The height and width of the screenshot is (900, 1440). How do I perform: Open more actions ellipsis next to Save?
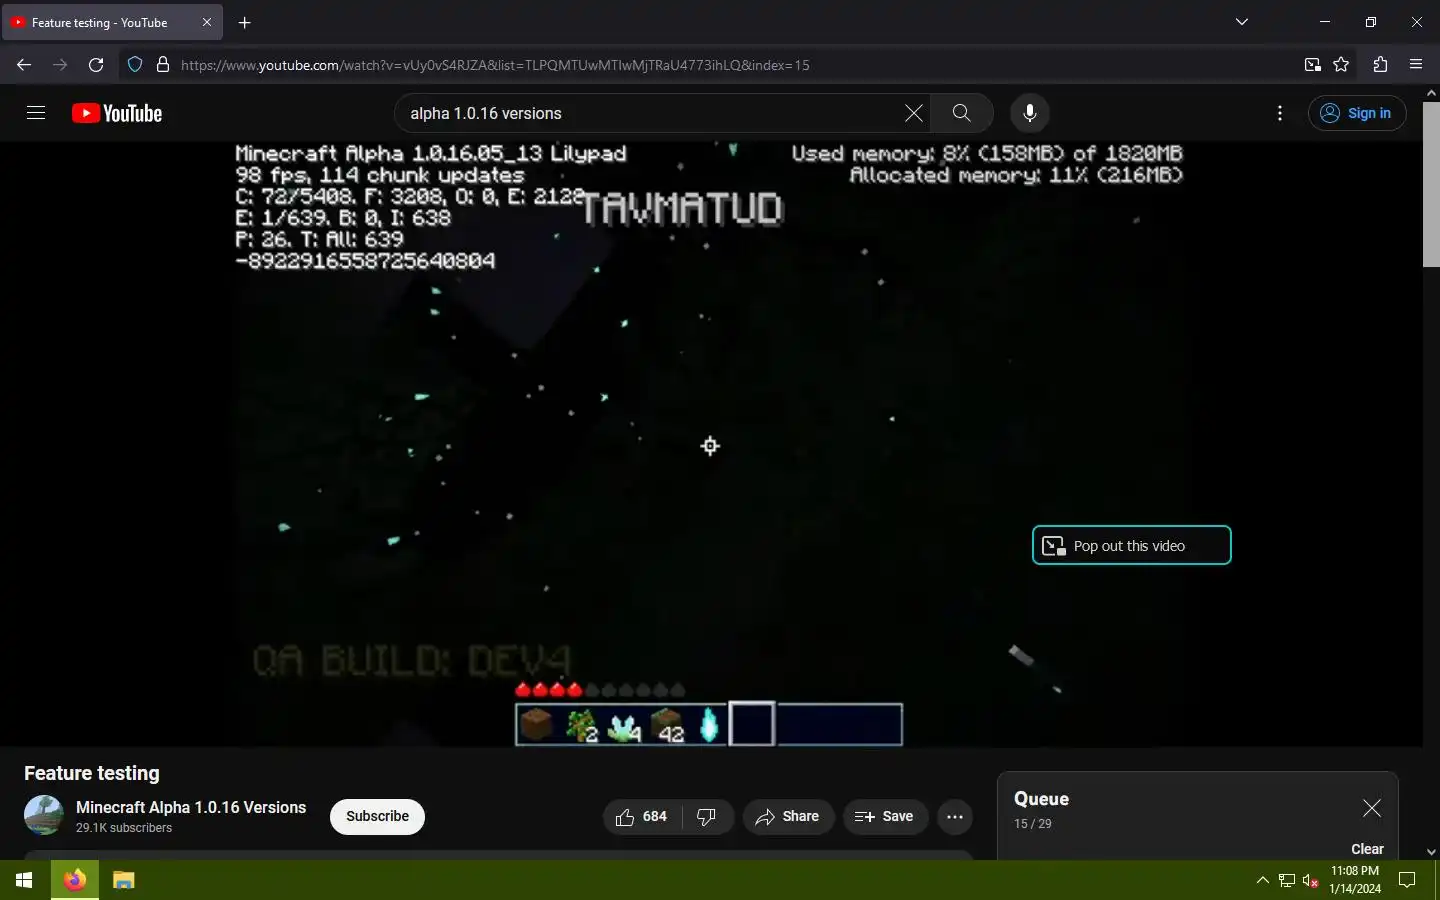(x=955, y=817)
